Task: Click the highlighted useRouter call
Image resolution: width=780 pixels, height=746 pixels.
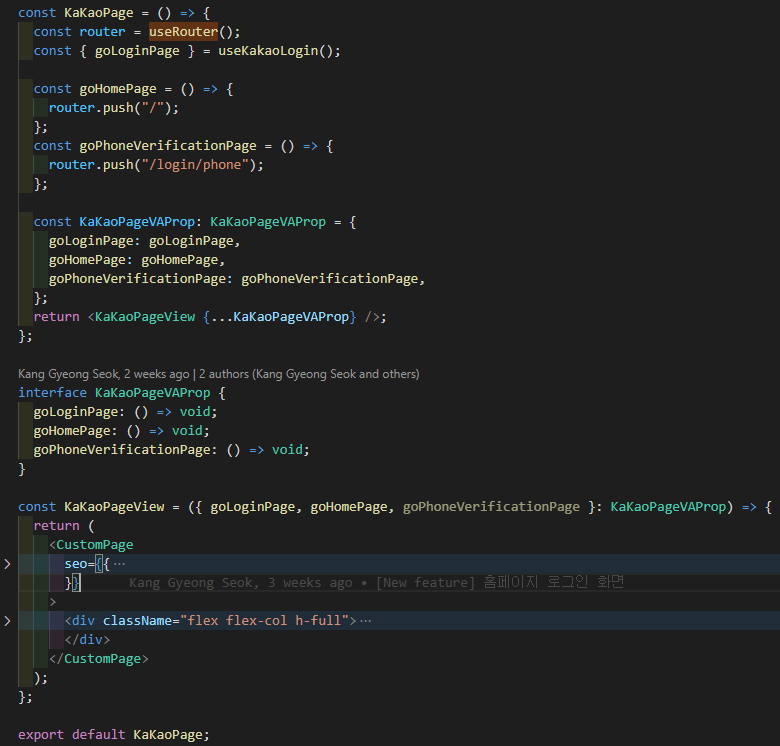Action: pyautogui.click(x=184, y=32)
